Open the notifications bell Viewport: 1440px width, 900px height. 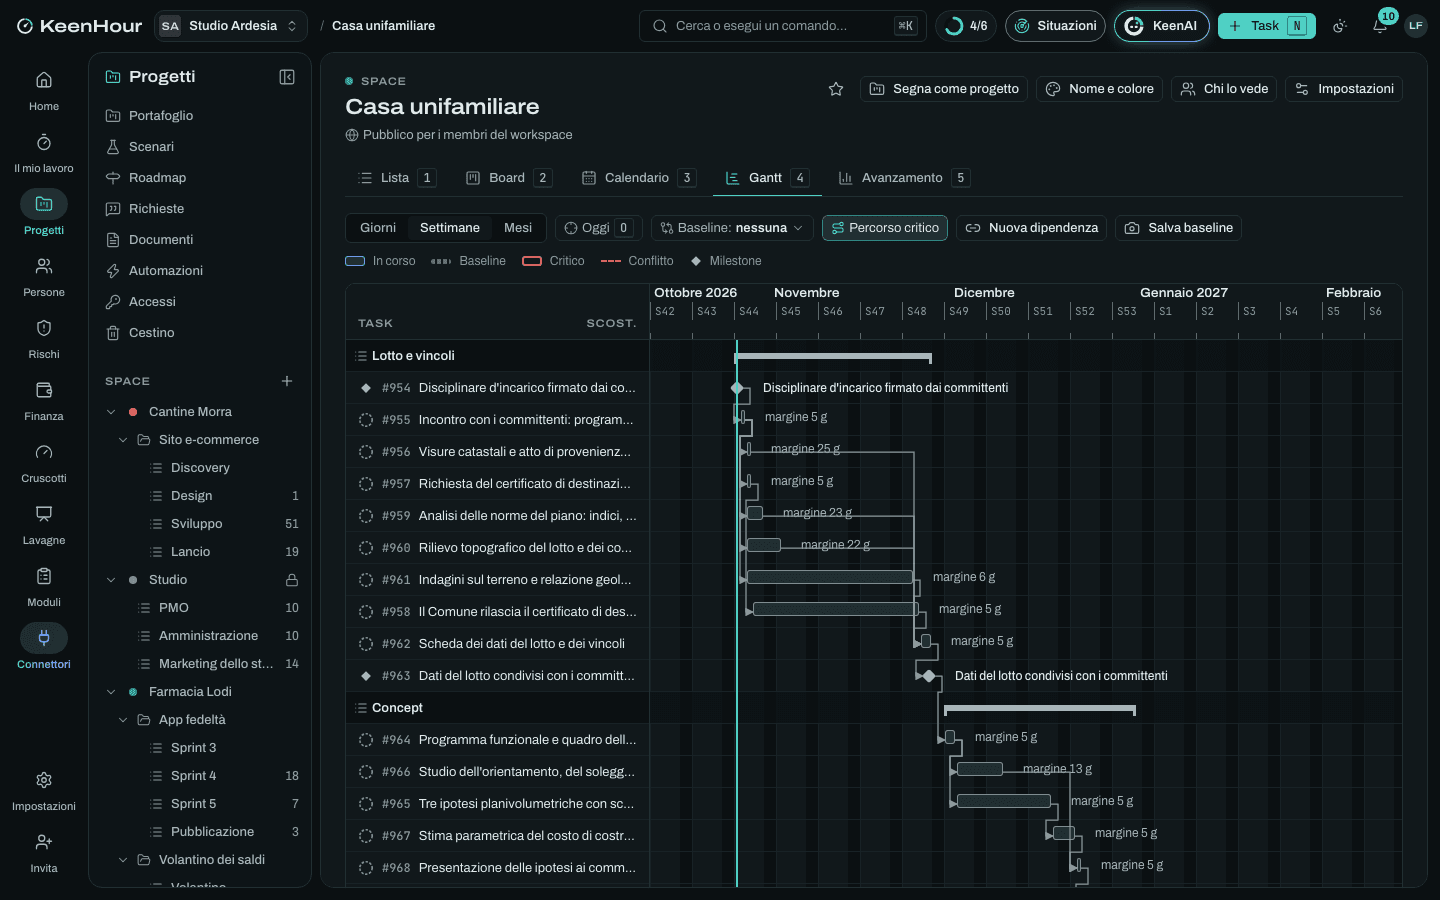pos(1380,26)
